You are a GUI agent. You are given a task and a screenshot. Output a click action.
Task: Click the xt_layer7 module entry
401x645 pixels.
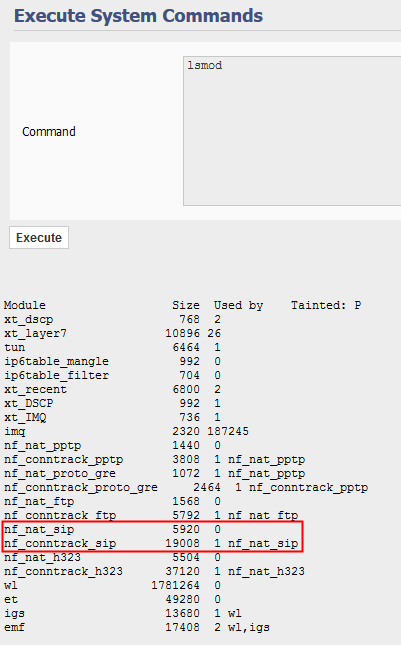pyautogui.click(x=35, y=333)
